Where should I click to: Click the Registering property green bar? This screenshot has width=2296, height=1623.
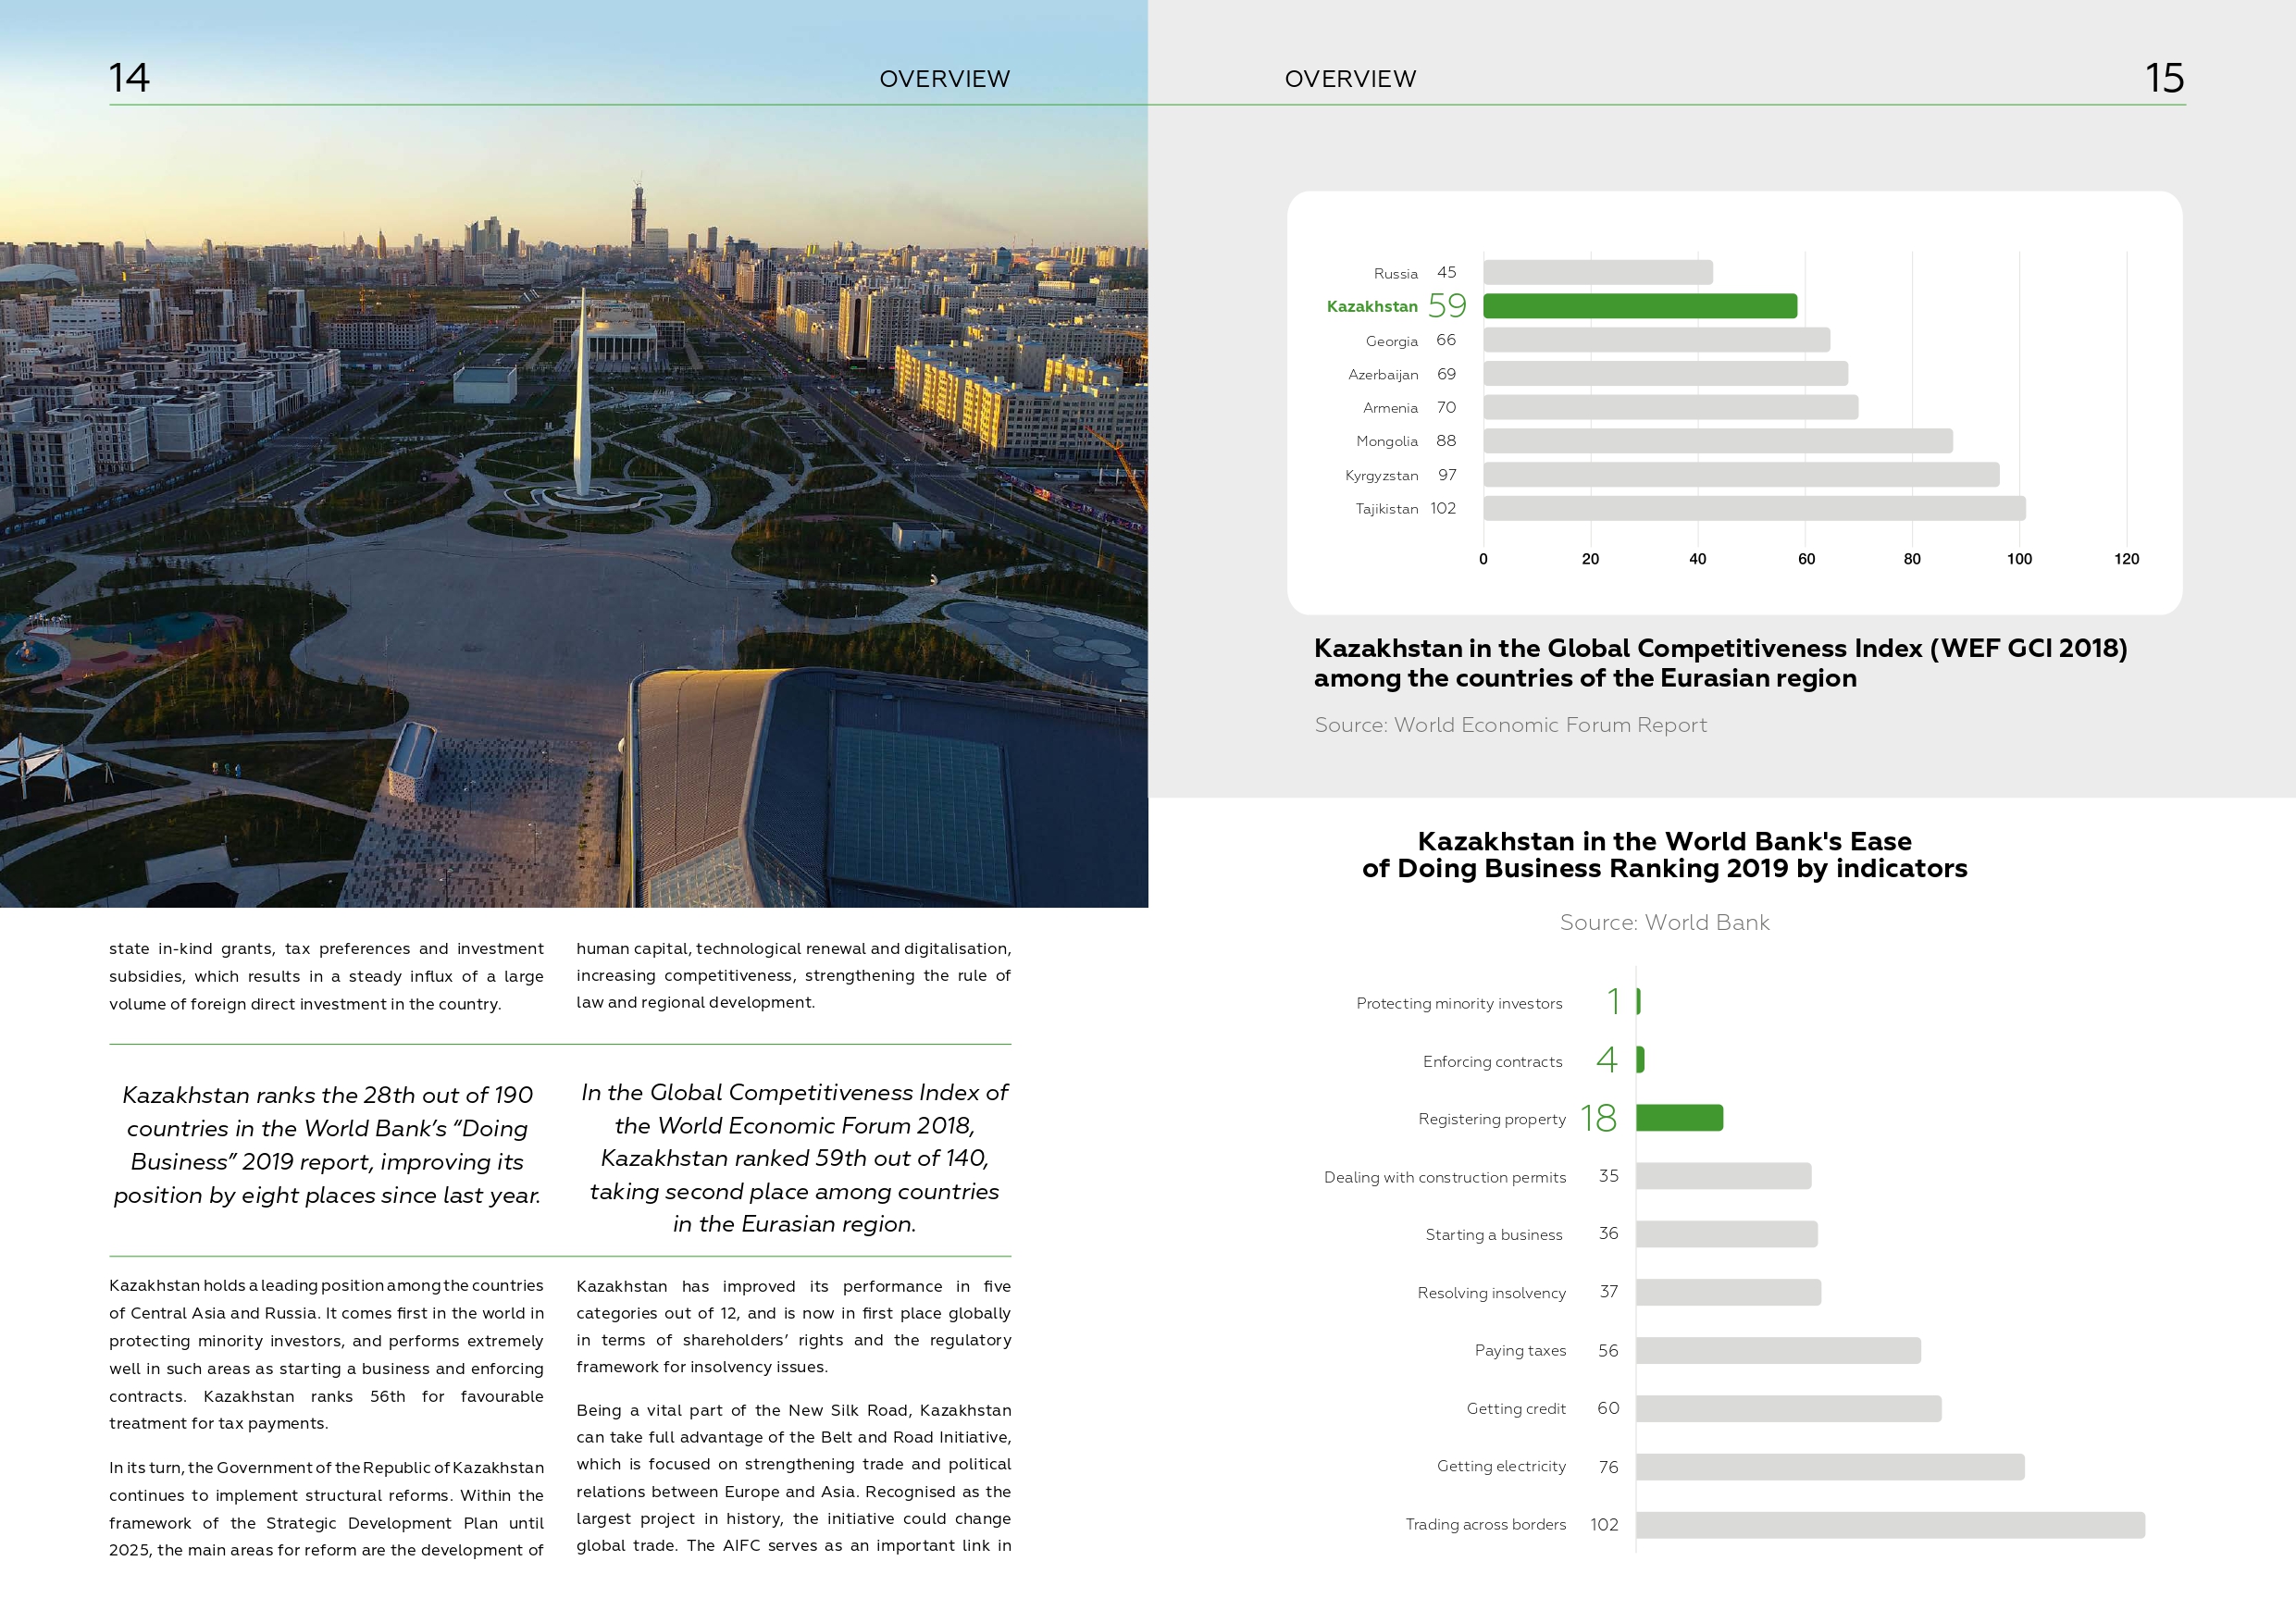1679,1117
